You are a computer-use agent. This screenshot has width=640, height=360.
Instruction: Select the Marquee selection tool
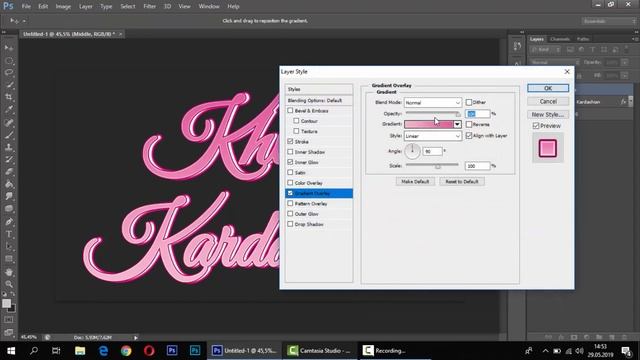(9, 61)
